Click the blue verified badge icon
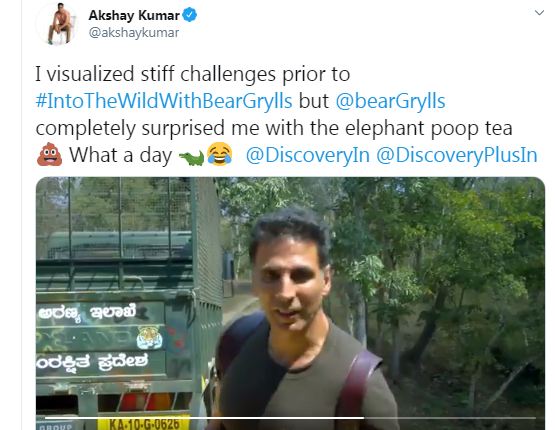 [x=190, y=15]
